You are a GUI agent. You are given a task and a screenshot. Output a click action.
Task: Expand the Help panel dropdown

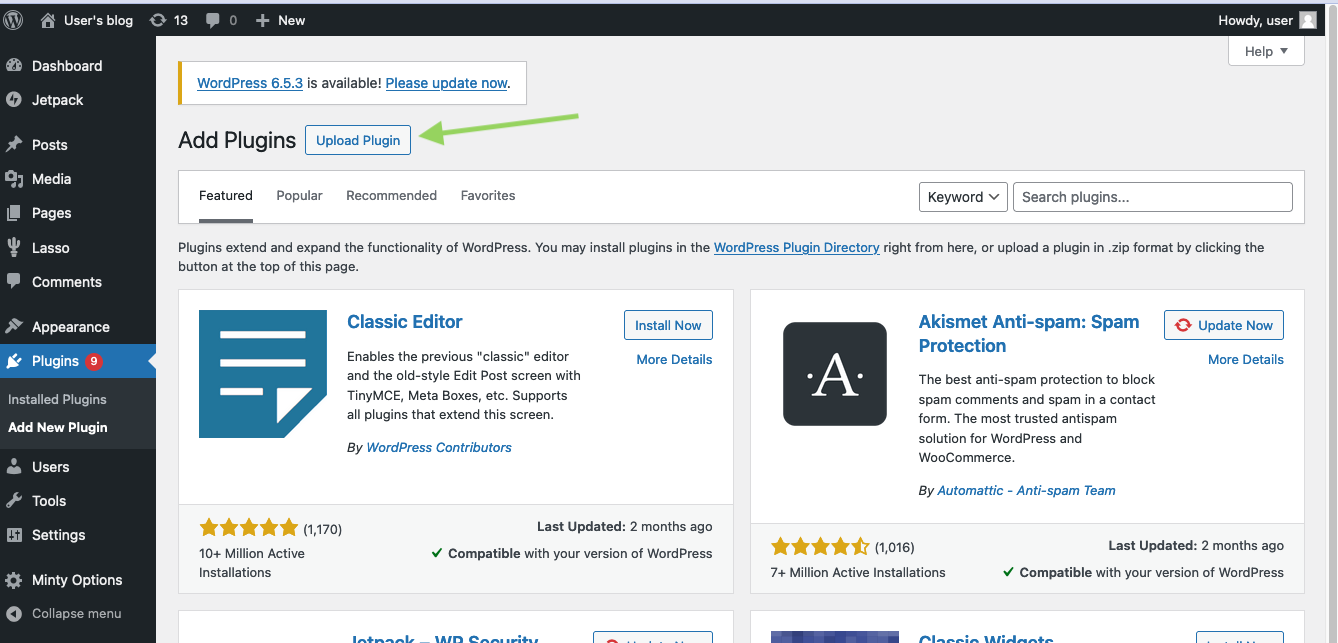tap(1266, 51)
